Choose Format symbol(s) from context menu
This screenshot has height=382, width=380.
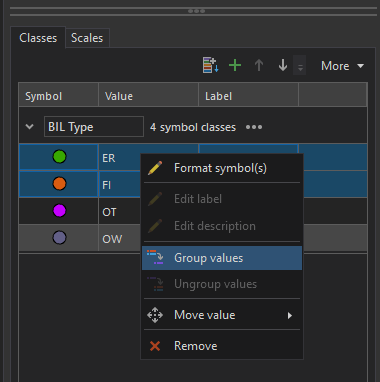(x=222, y=168)
